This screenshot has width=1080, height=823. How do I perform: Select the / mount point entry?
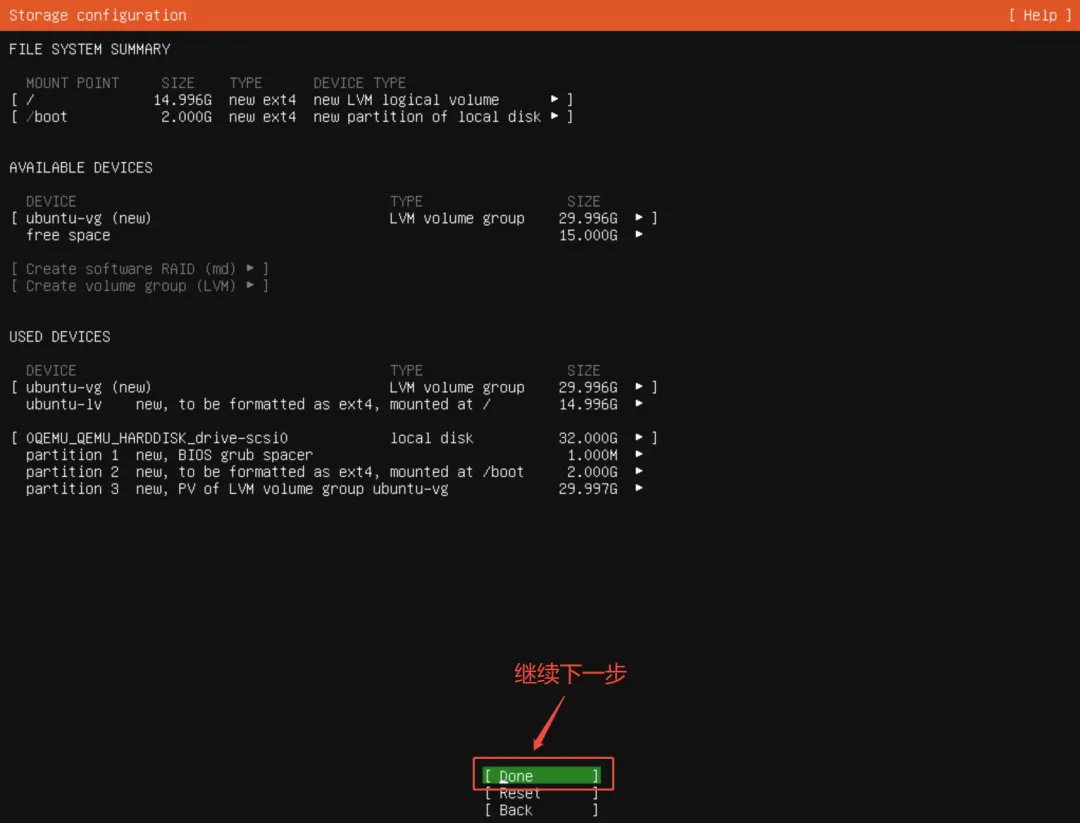(x=292, y=99)
